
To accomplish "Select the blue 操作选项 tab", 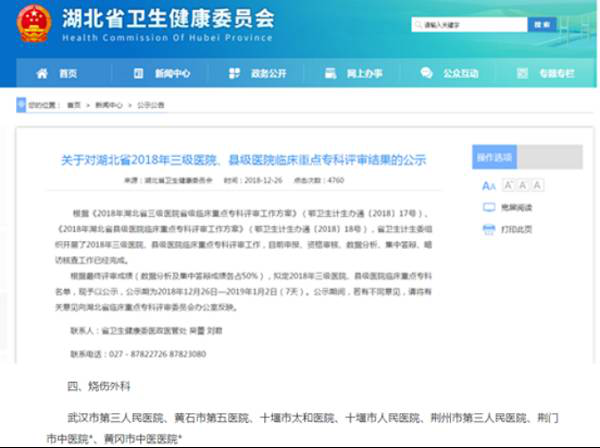I will [494, 157].
